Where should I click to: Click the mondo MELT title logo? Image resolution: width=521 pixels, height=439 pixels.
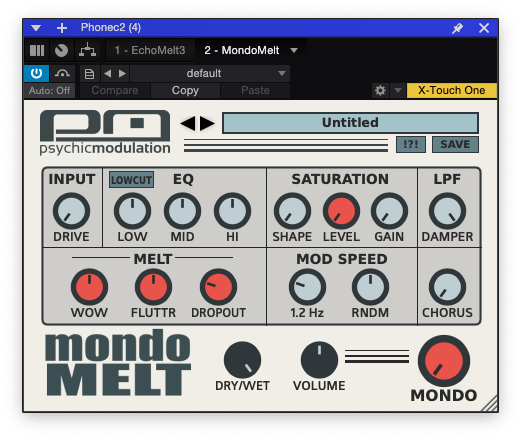[x=118, y=363]
